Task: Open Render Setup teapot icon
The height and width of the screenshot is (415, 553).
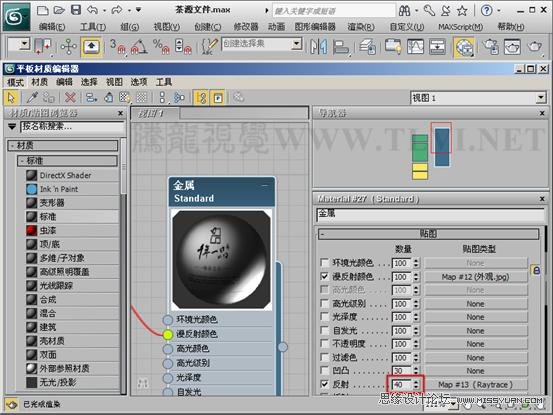Action: (x=490, y=47)
